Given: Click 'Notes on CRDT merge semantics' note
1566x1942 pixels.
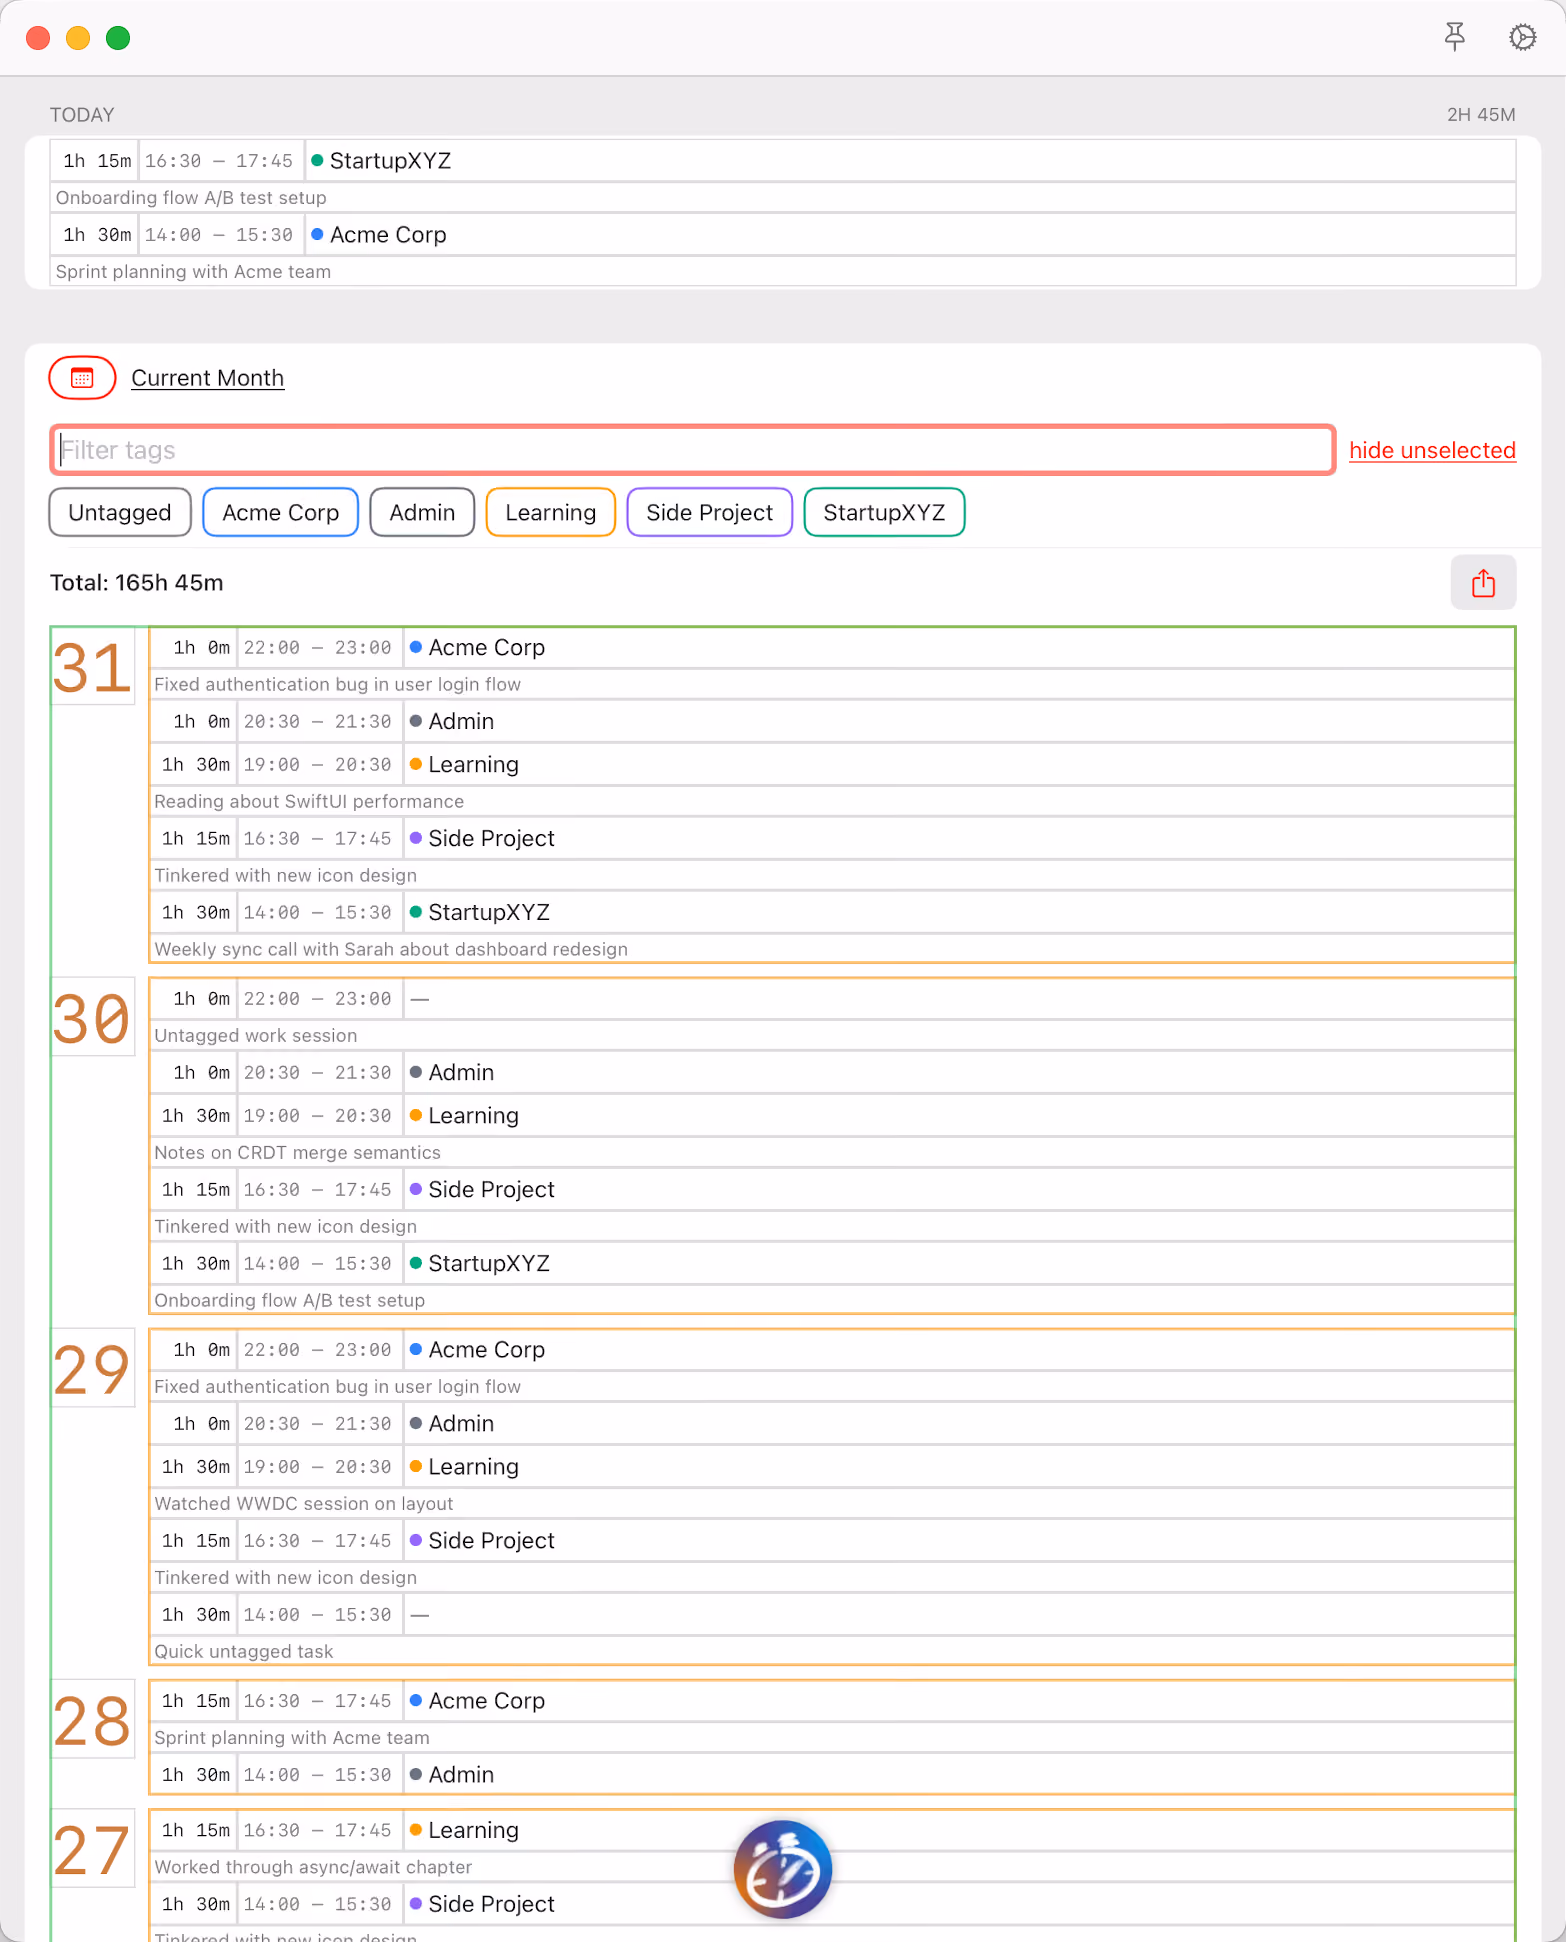Looking at the screenshot, I should click(x=297, y=1153).
